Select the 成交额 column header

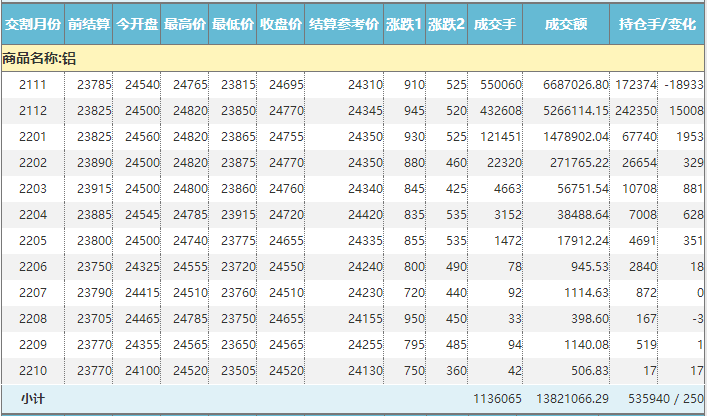click(x=566, y=22)
